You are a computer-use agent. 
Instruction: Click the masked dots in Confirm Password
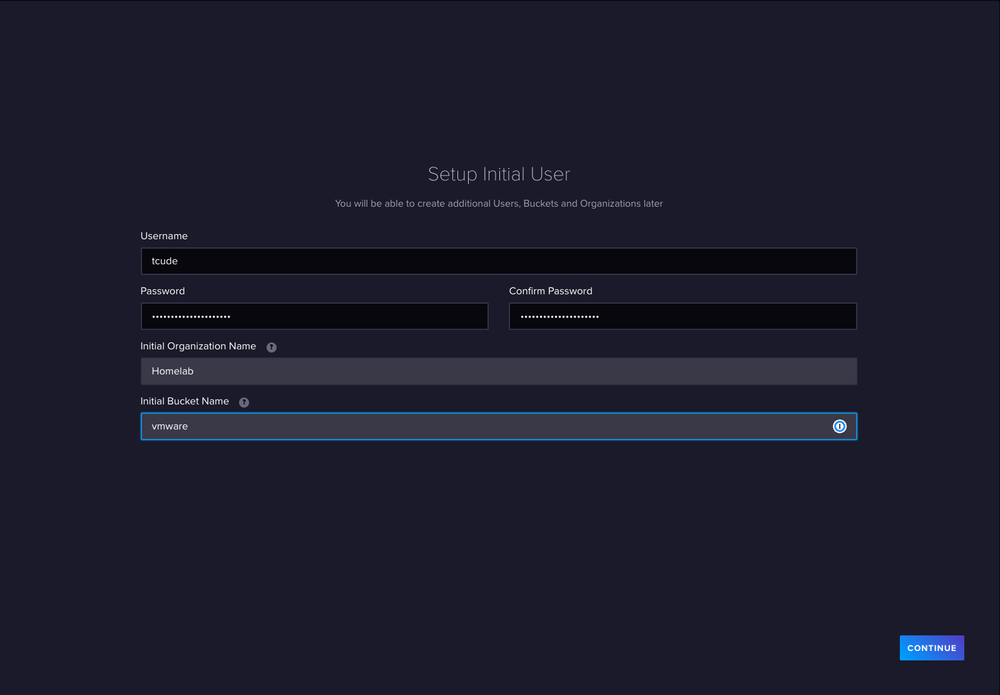tap(559, 317)
